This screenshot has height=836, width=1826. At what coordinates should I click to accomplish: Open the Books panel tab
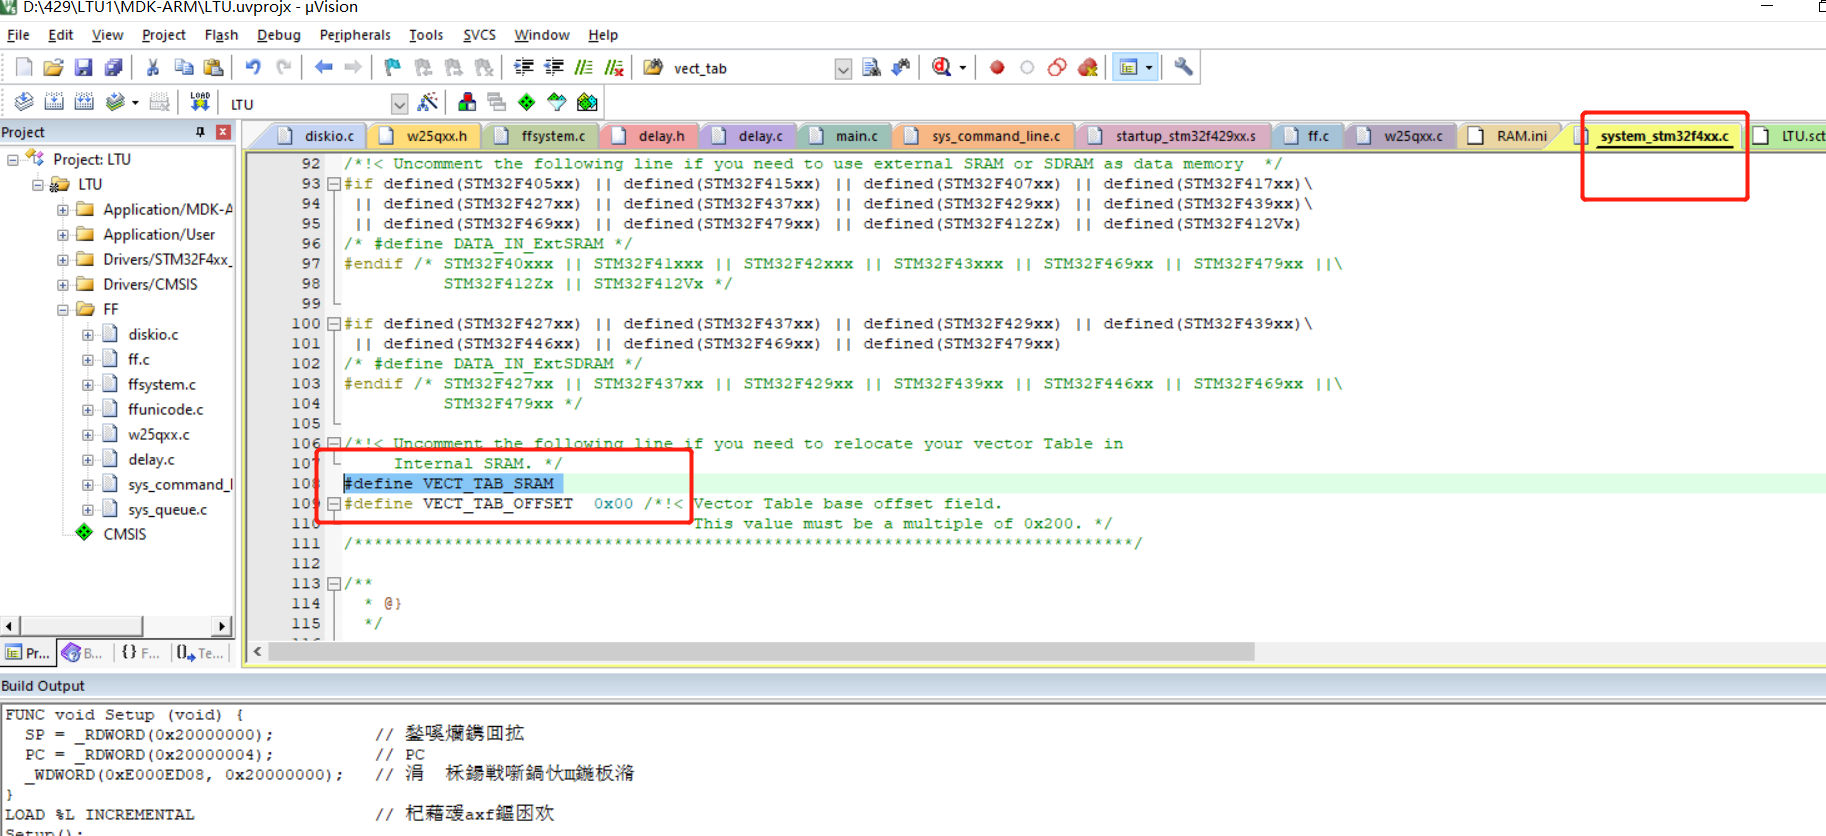[x=84, y=653]
